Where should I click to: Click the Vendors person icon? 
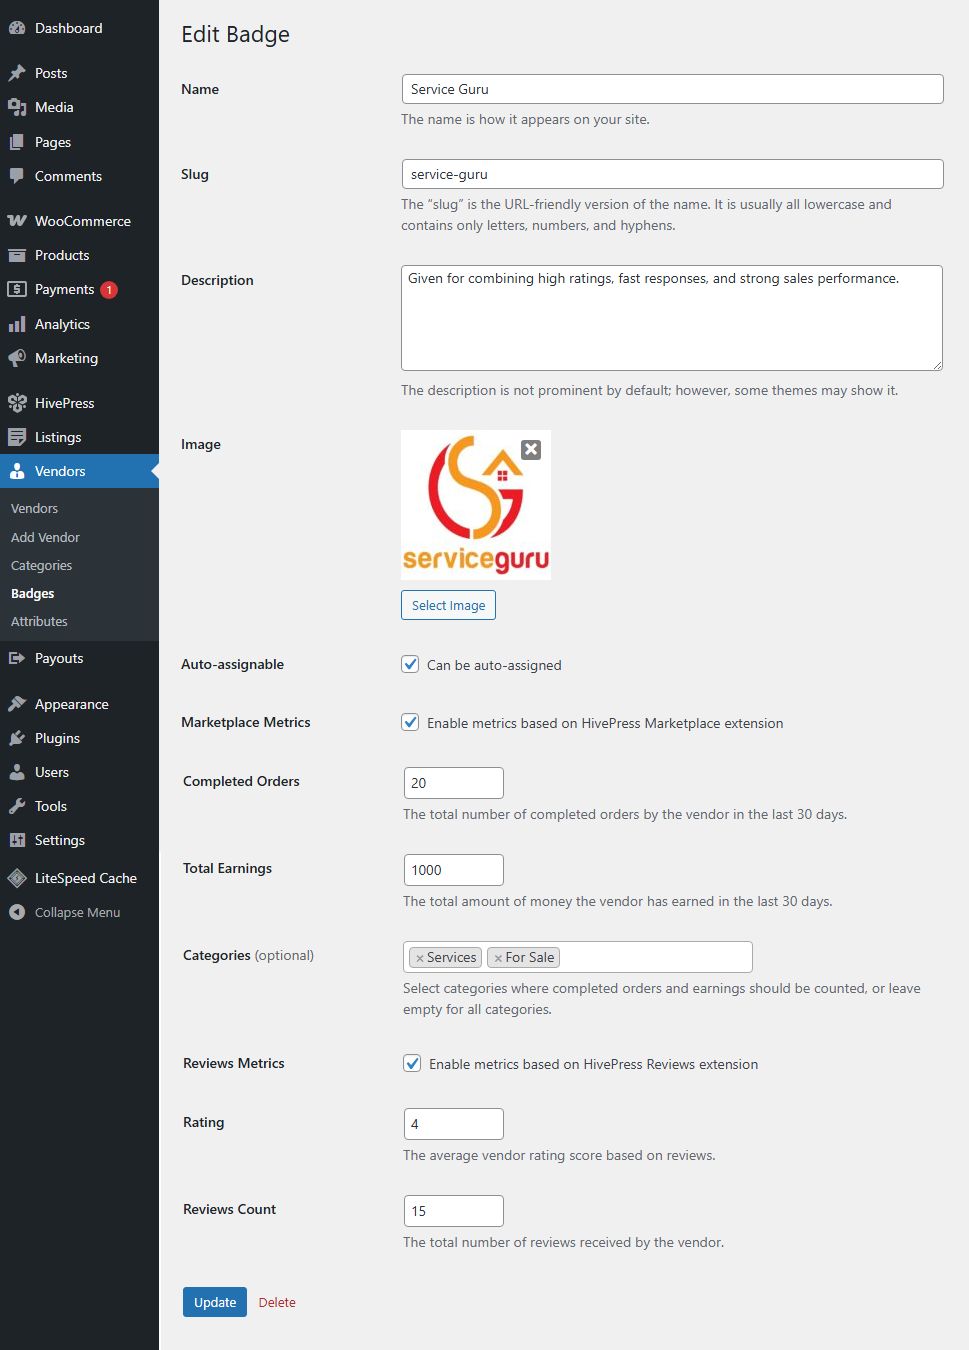pos(17,471)
